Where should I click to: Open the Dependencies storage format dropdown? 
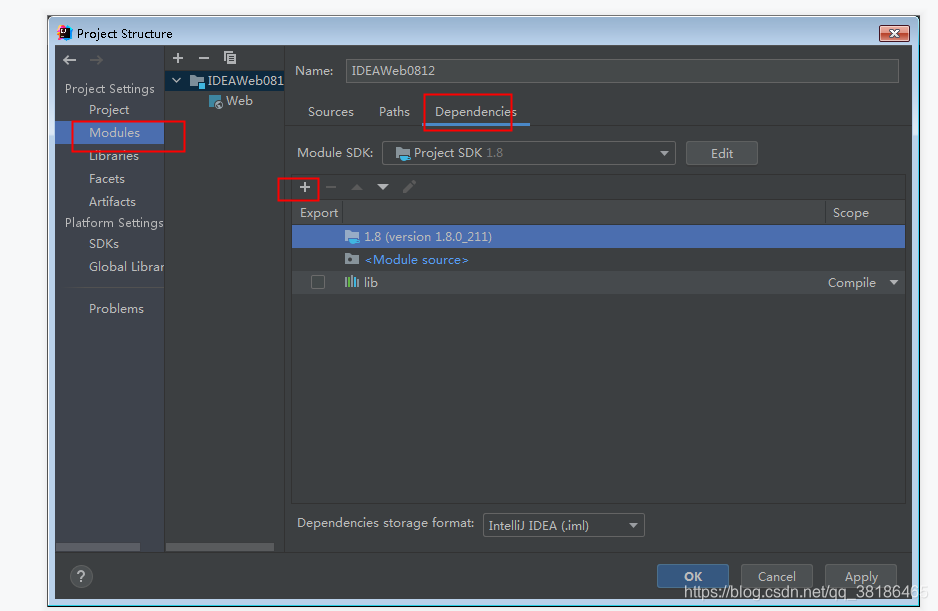point(564,525)
